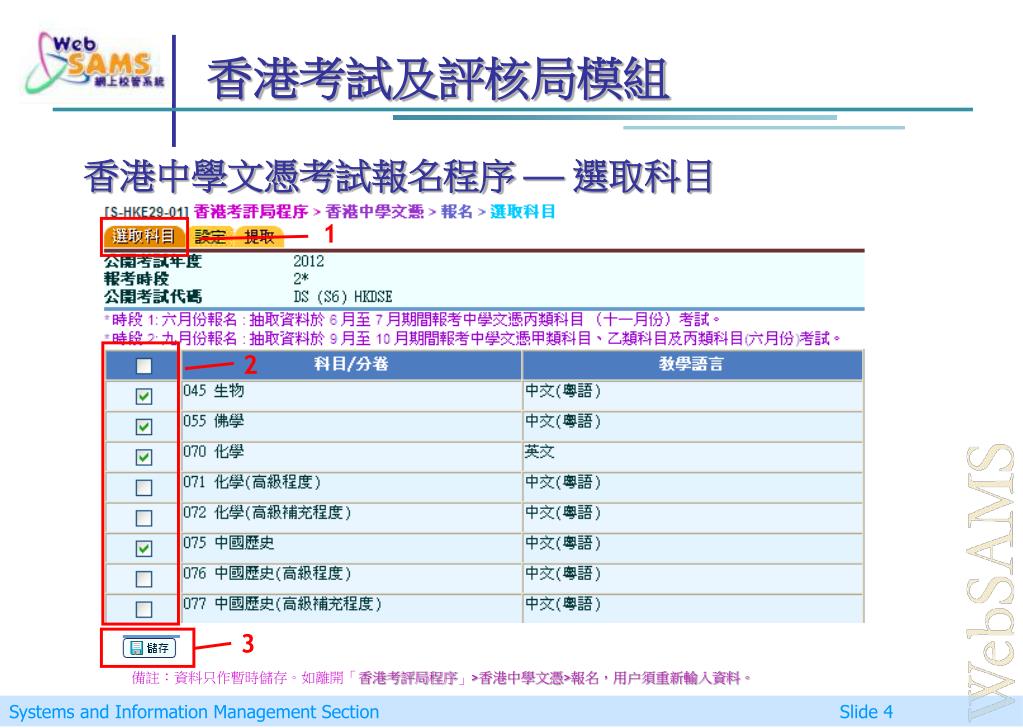Image resolution: width=1023 pixels, height=728 pixels.
Task: Click the 科目/分卷 column header
Action: 352,364
